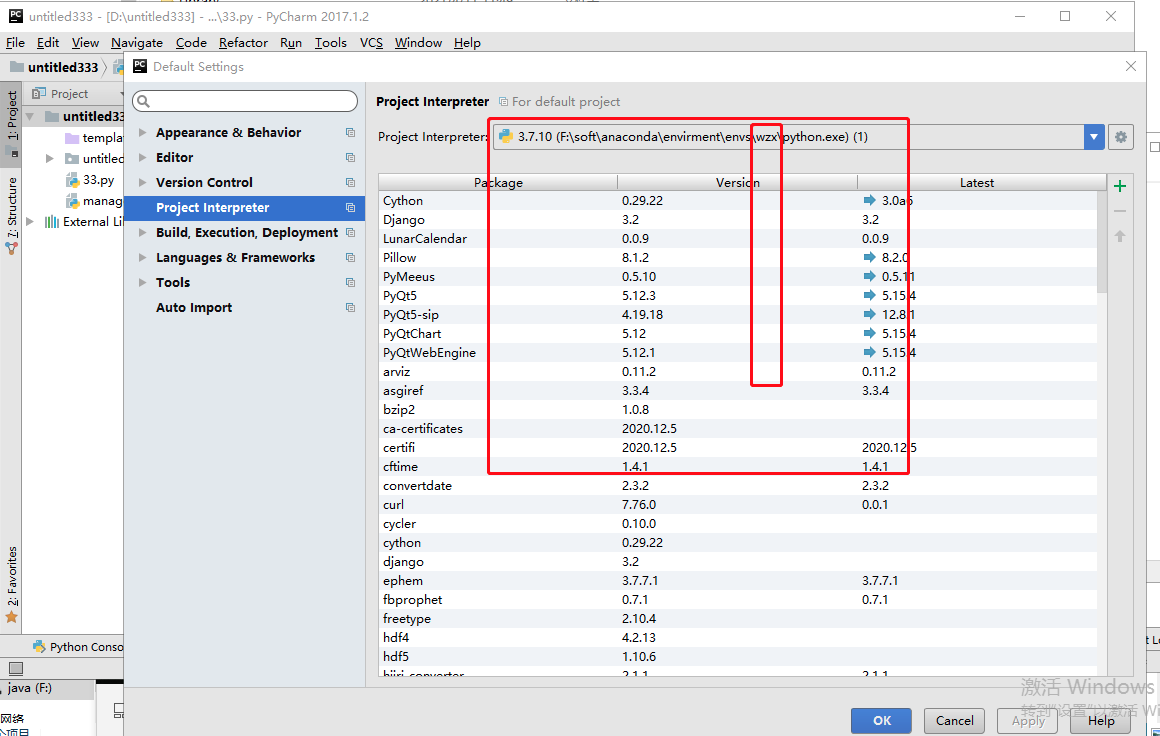Click the Apply button
1160x736 pixels.
[1027, 720]
